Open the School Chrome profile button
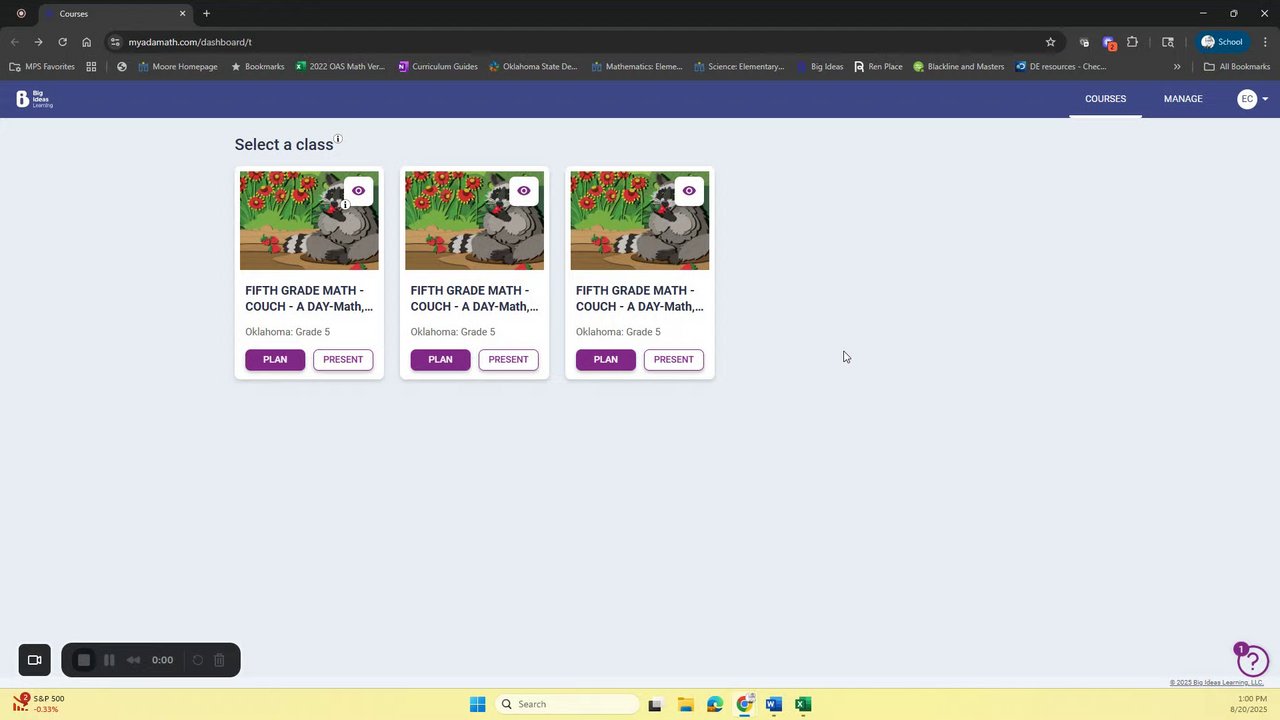1280x720 pixels. [x=1222, y=42]
